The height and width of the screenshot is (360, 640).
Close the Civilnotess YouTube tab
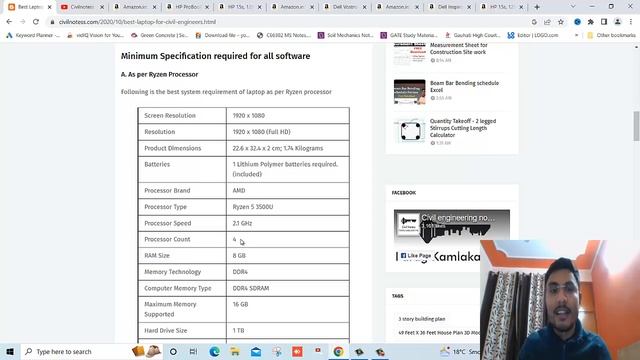pyautogui.click(x=102, y=7)
